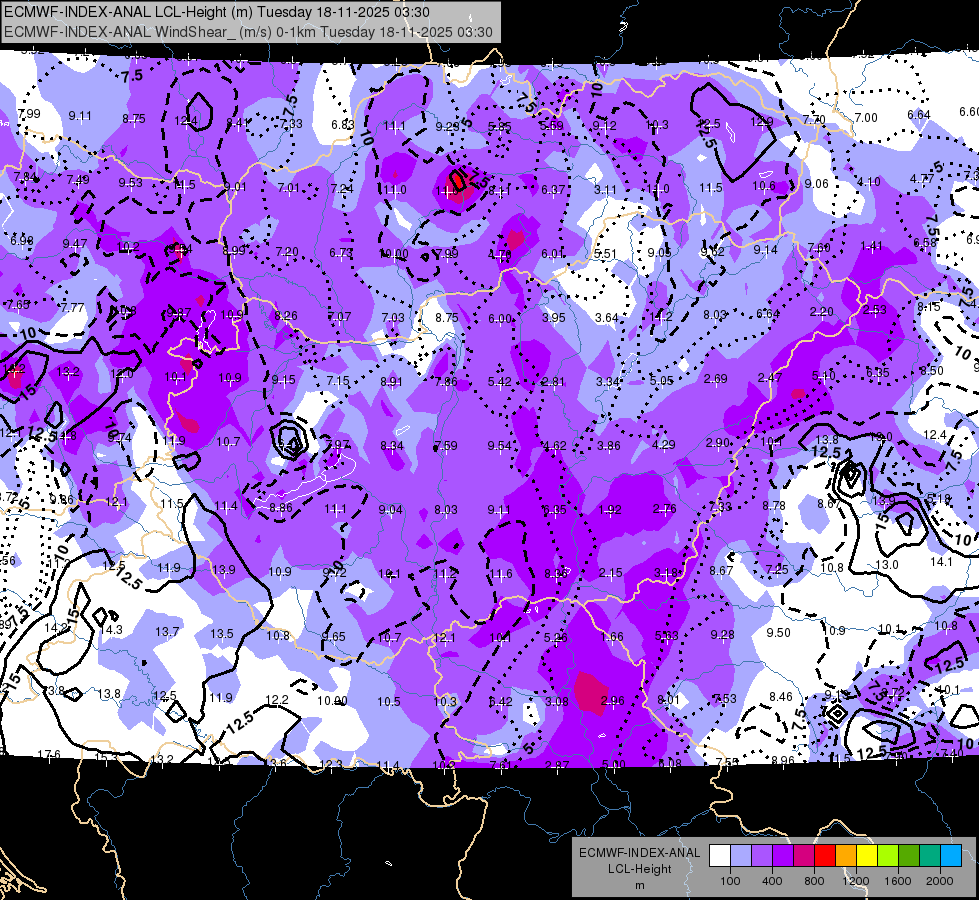Image resolution: width=979 pixels, height=900 pixels.
Task: Click the dark green legend swatch
Action: (x=909, y=855)
